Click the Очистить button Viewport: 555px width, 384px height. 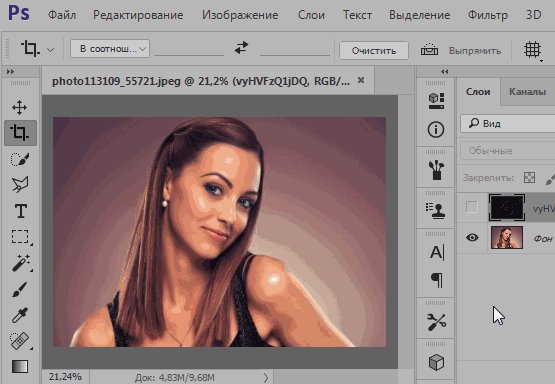pos(374,51)
